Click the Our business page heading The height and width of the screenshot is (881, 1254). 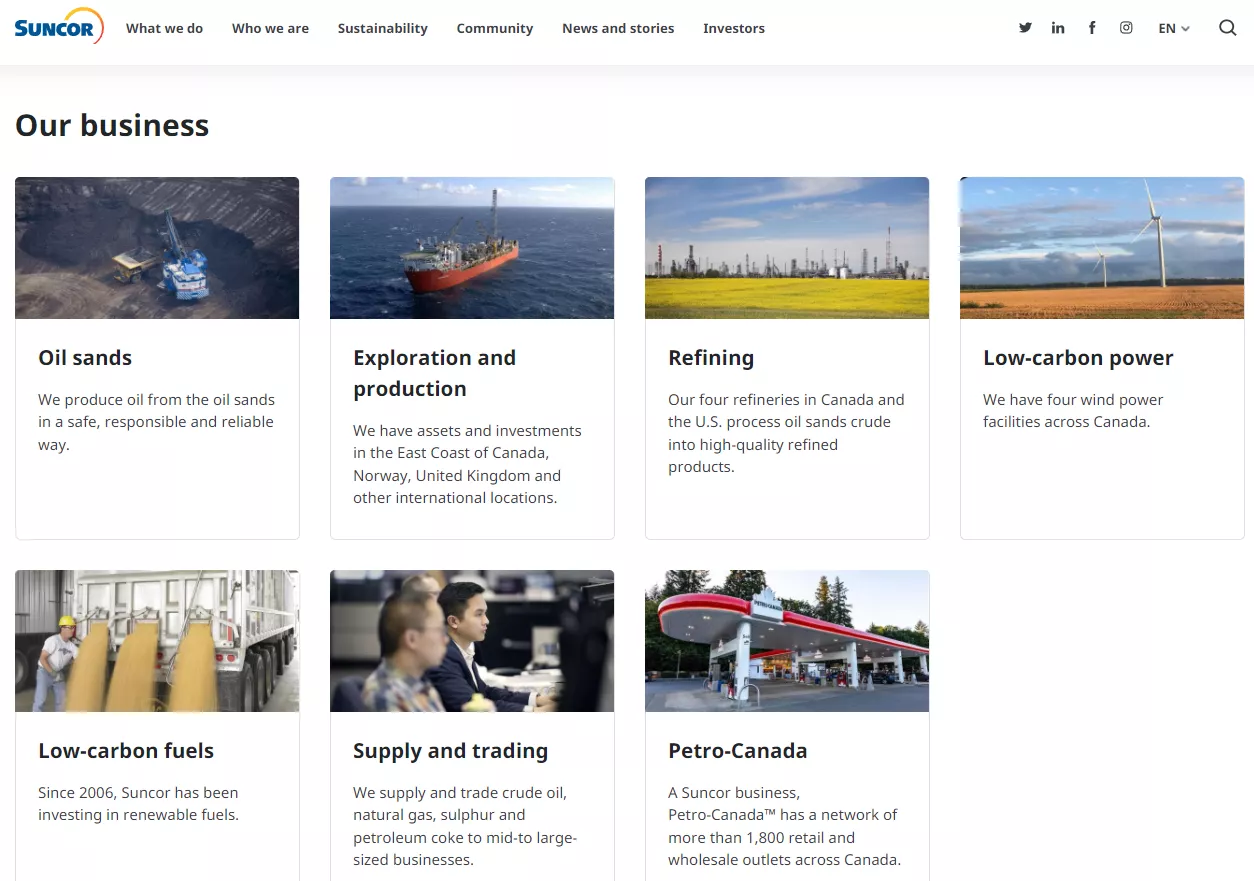[112, 125]
